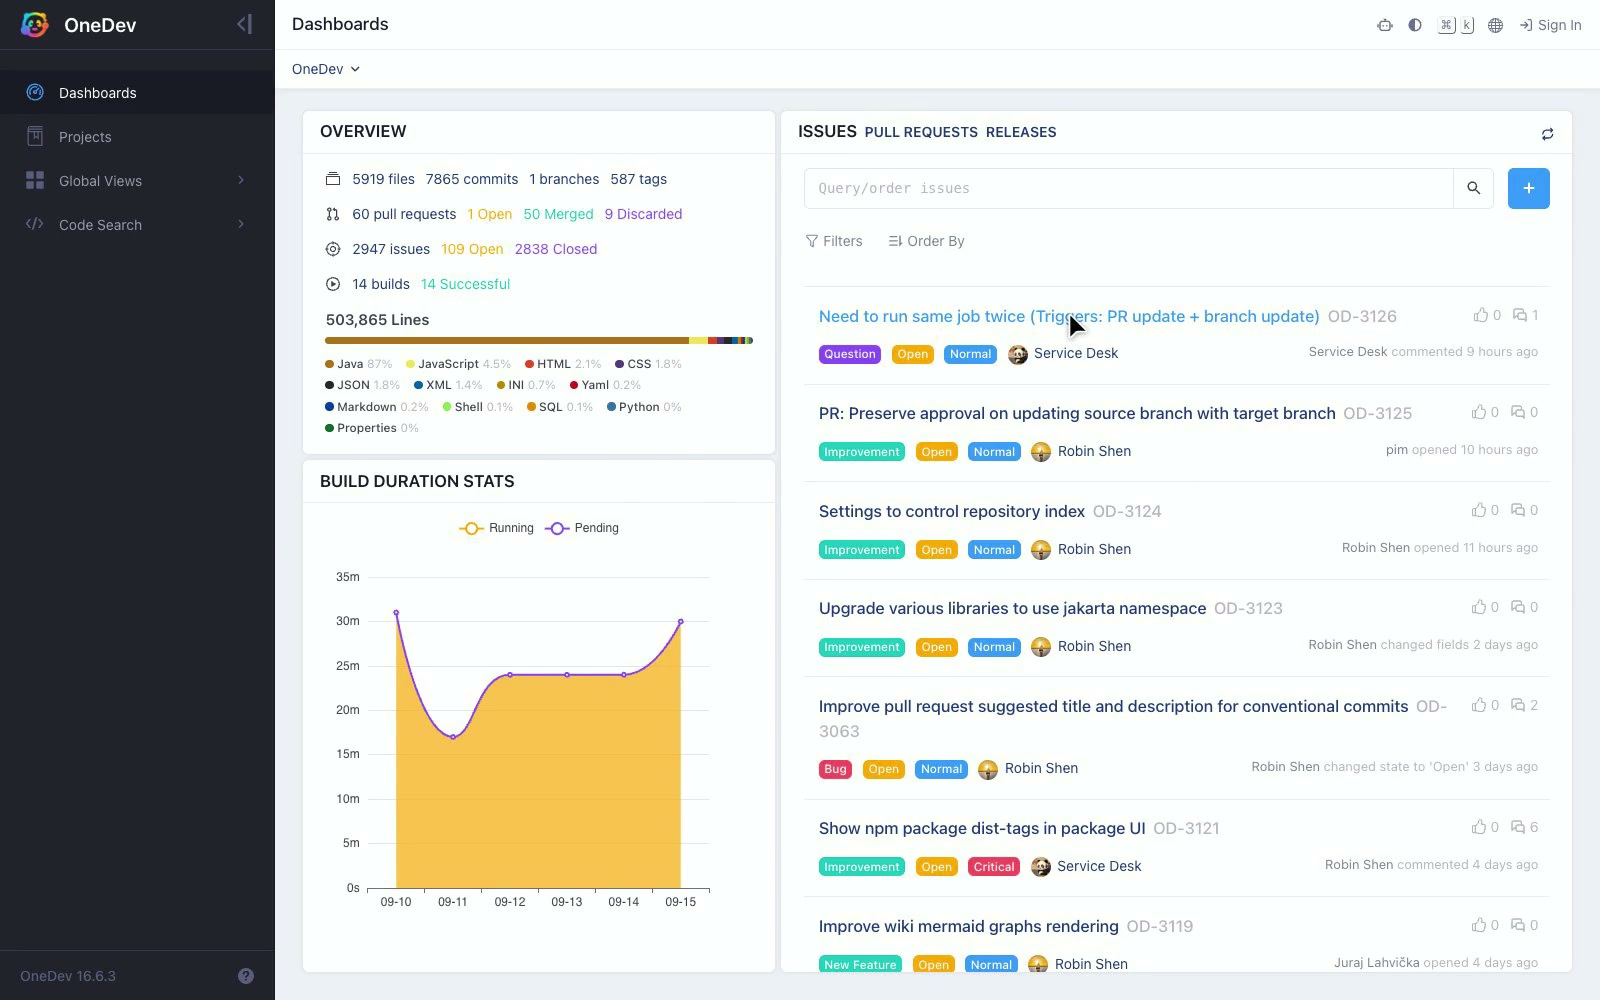
Task: Open the OneDev dashboard dropdown
Action: [x=326, y=69]
